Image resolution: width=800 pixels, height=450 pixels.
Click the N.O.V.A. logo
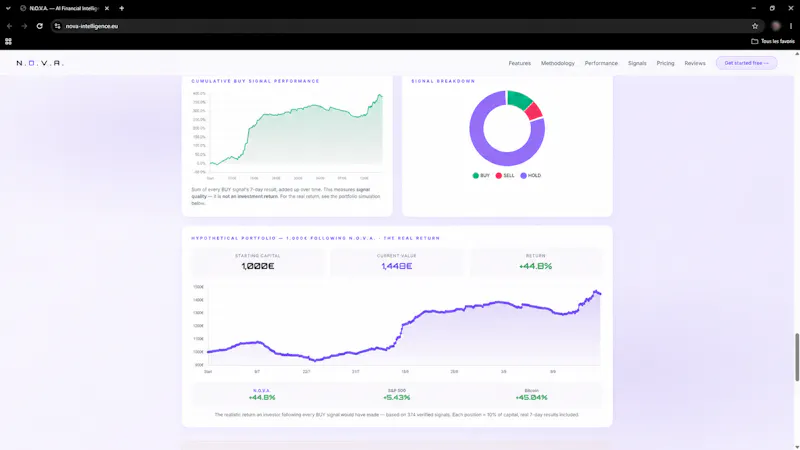[x=40, y=63]
